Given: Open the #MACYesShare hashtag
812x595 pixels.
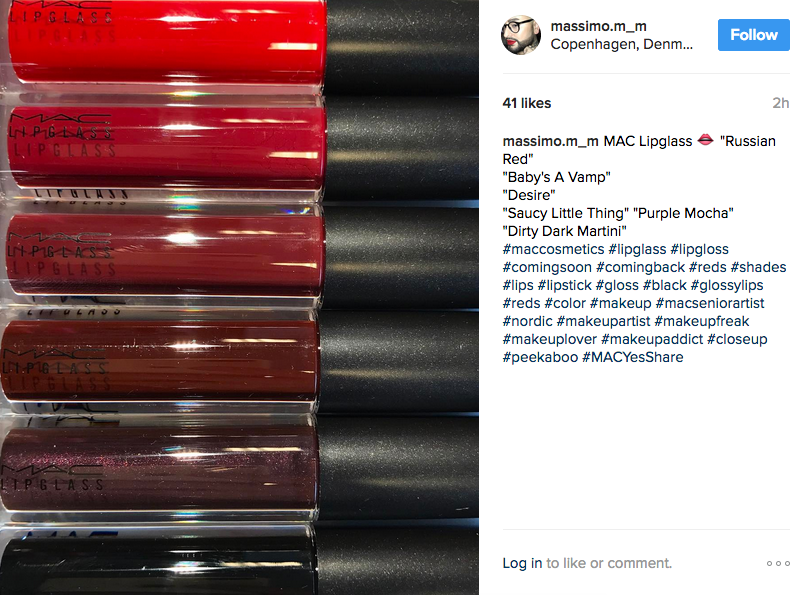Looking at the screenshot, I should 632,357.
